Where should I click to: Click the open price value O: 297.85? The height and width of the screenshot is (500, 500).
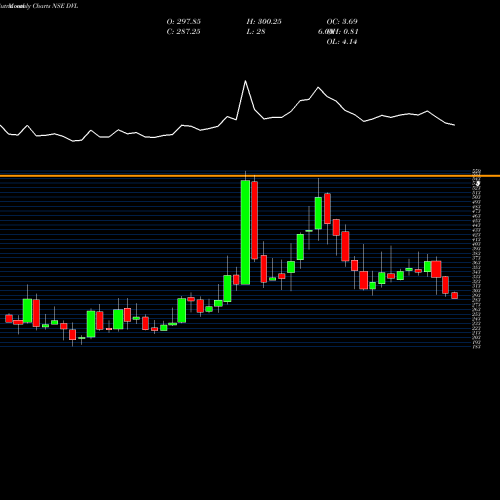tap(184, 22)
